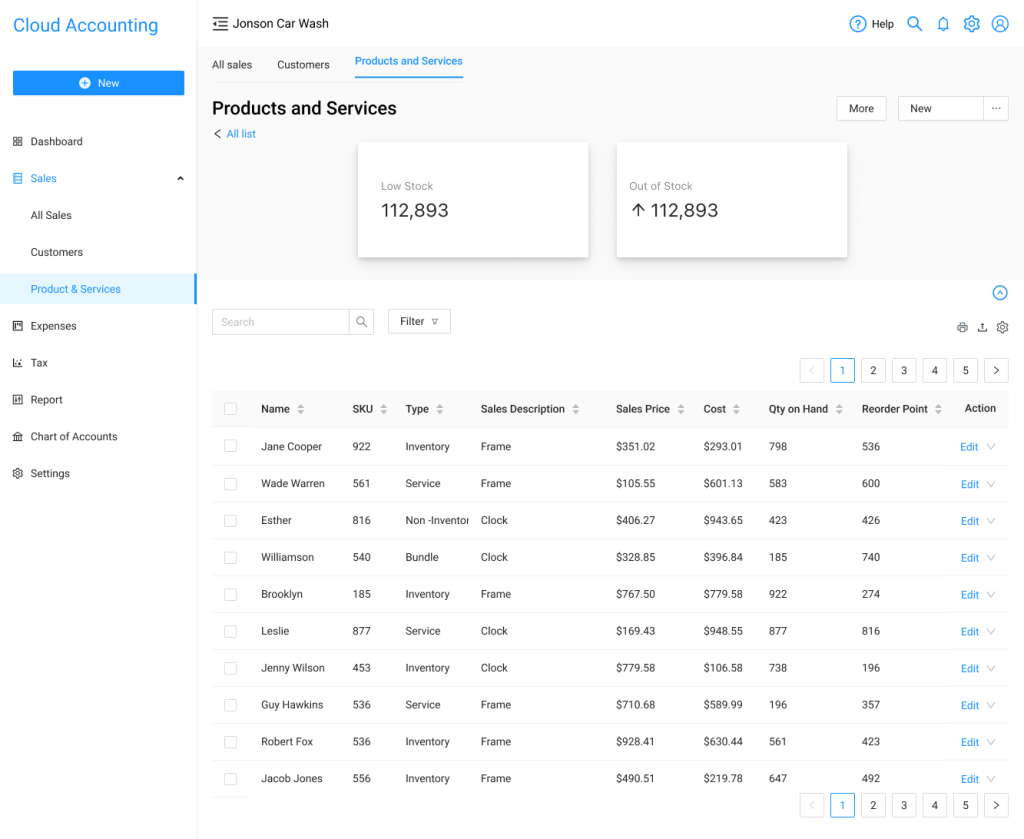
Task: Open Expenses in the sidebar
Action: (53, 326)
